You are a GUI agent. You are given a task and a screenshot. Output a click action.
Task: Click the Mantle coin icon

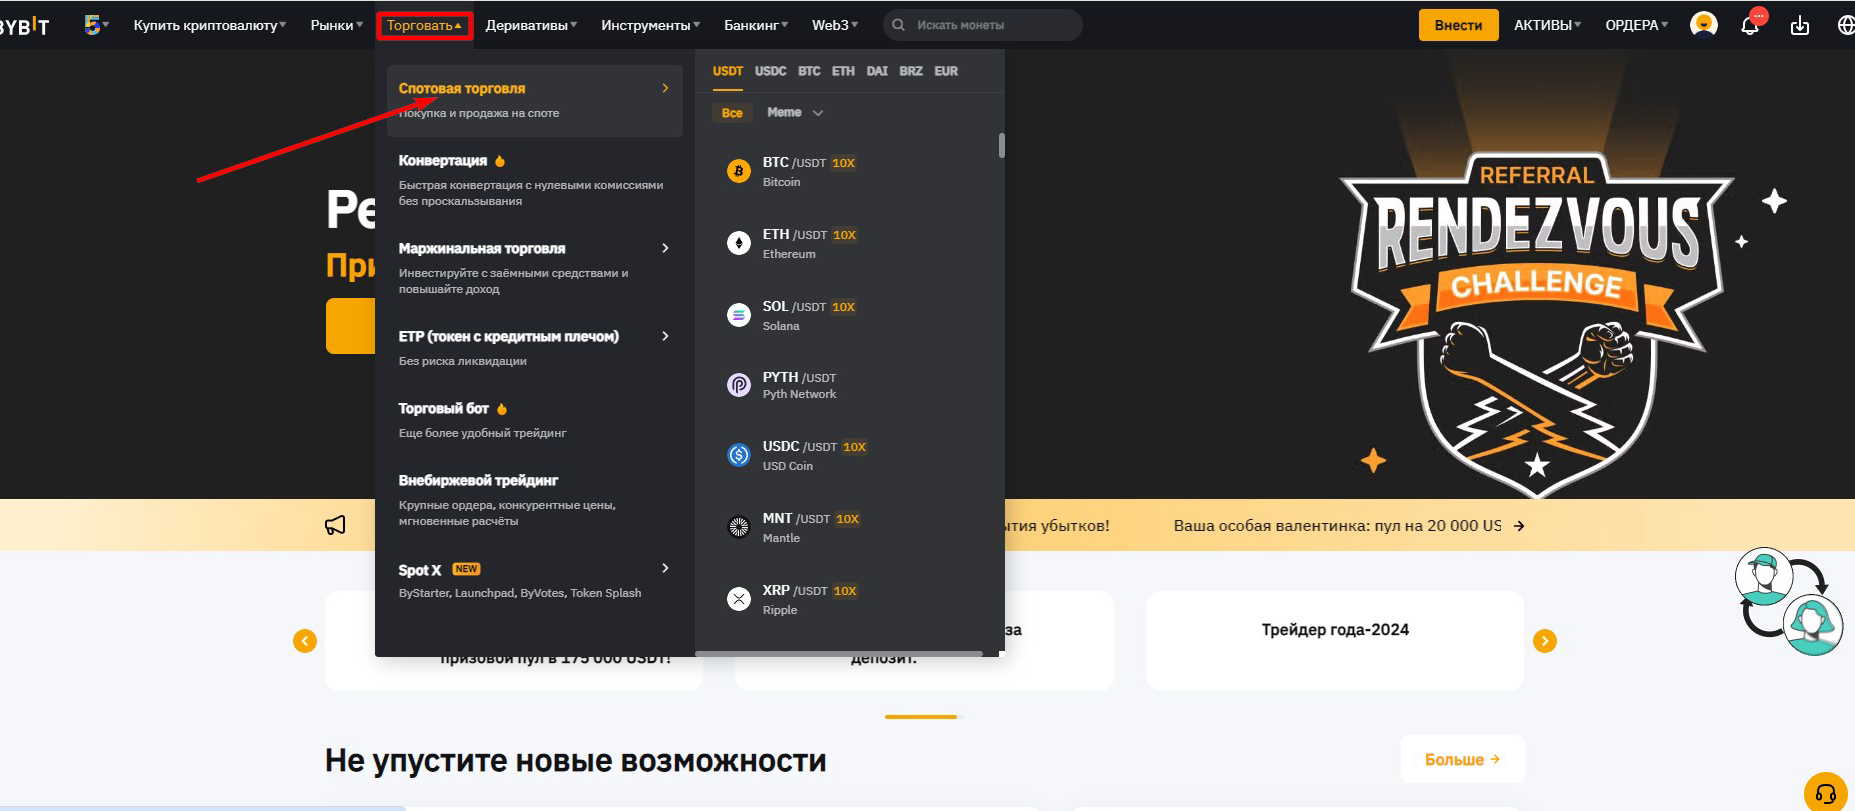click(x=738, y=527)
